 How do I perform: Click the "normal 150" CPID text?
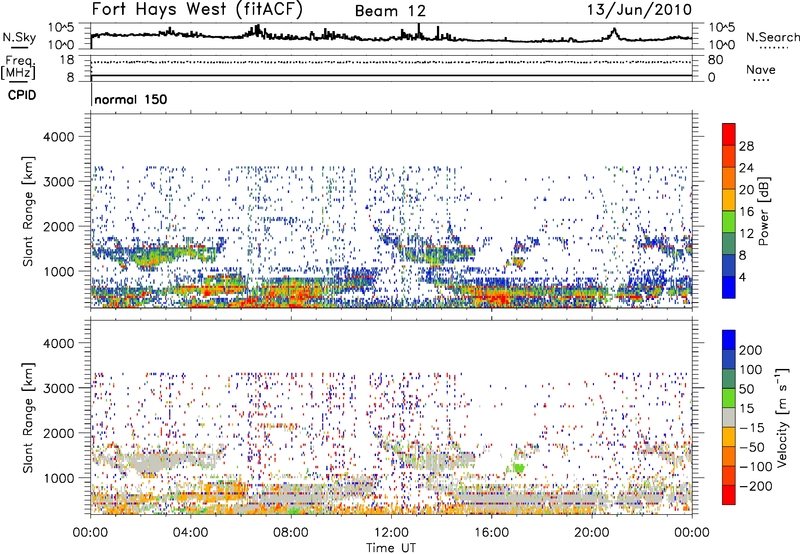[131, 99]
